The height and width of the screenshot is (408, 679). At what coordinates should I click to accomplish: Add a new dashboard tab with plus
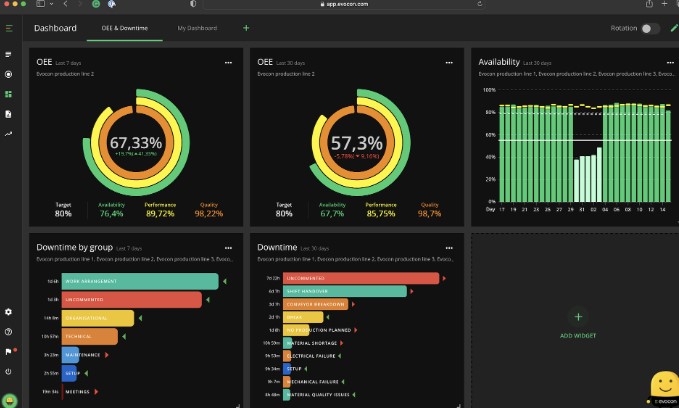click(x=246, y=28)
